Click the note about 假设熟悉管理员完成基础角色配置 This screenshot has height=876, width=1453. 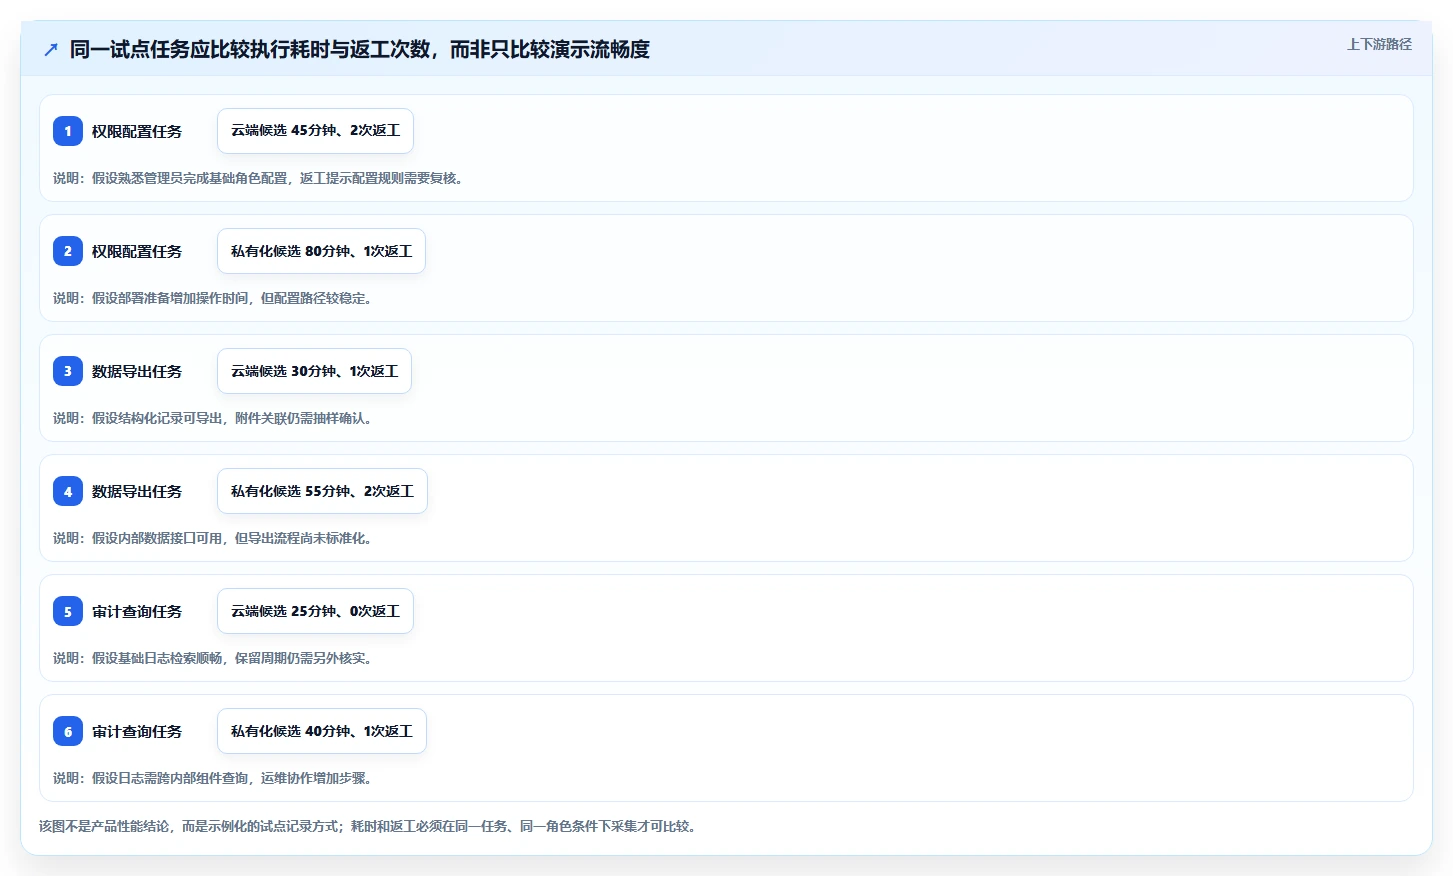tap(260, 178)
